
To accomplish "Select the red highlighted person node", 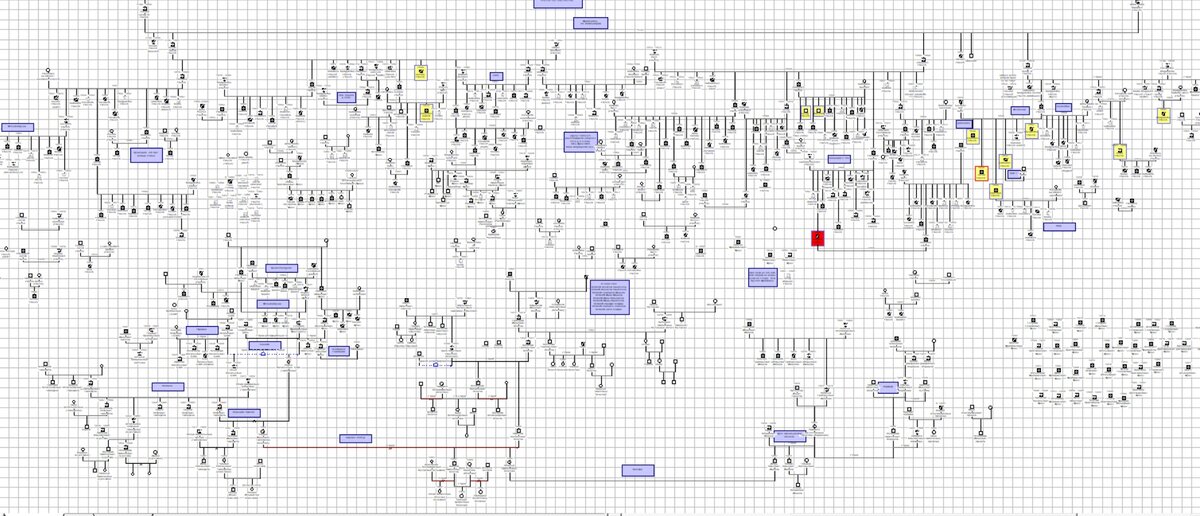I will [817, 238].
